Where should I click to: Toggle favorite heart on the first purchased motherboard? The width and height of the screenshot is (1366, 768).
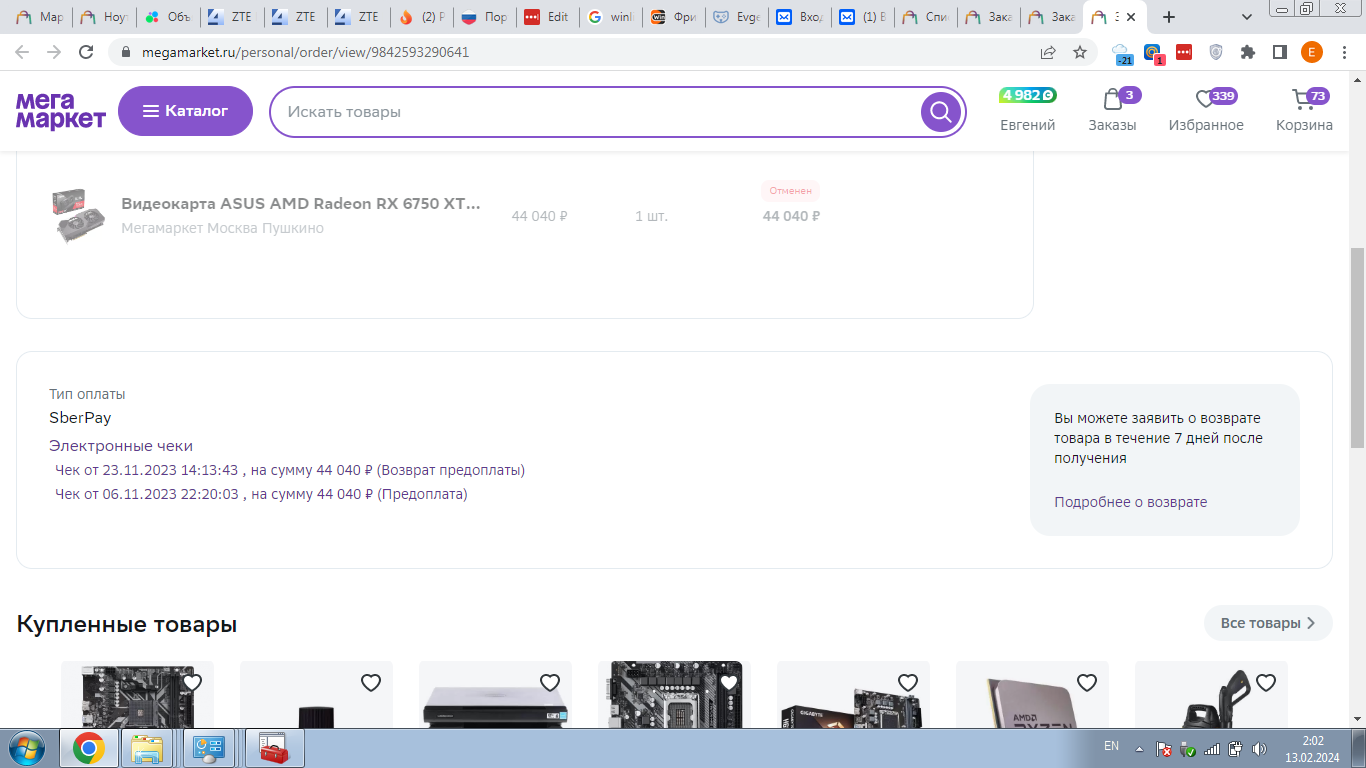(x=192, y=683)
